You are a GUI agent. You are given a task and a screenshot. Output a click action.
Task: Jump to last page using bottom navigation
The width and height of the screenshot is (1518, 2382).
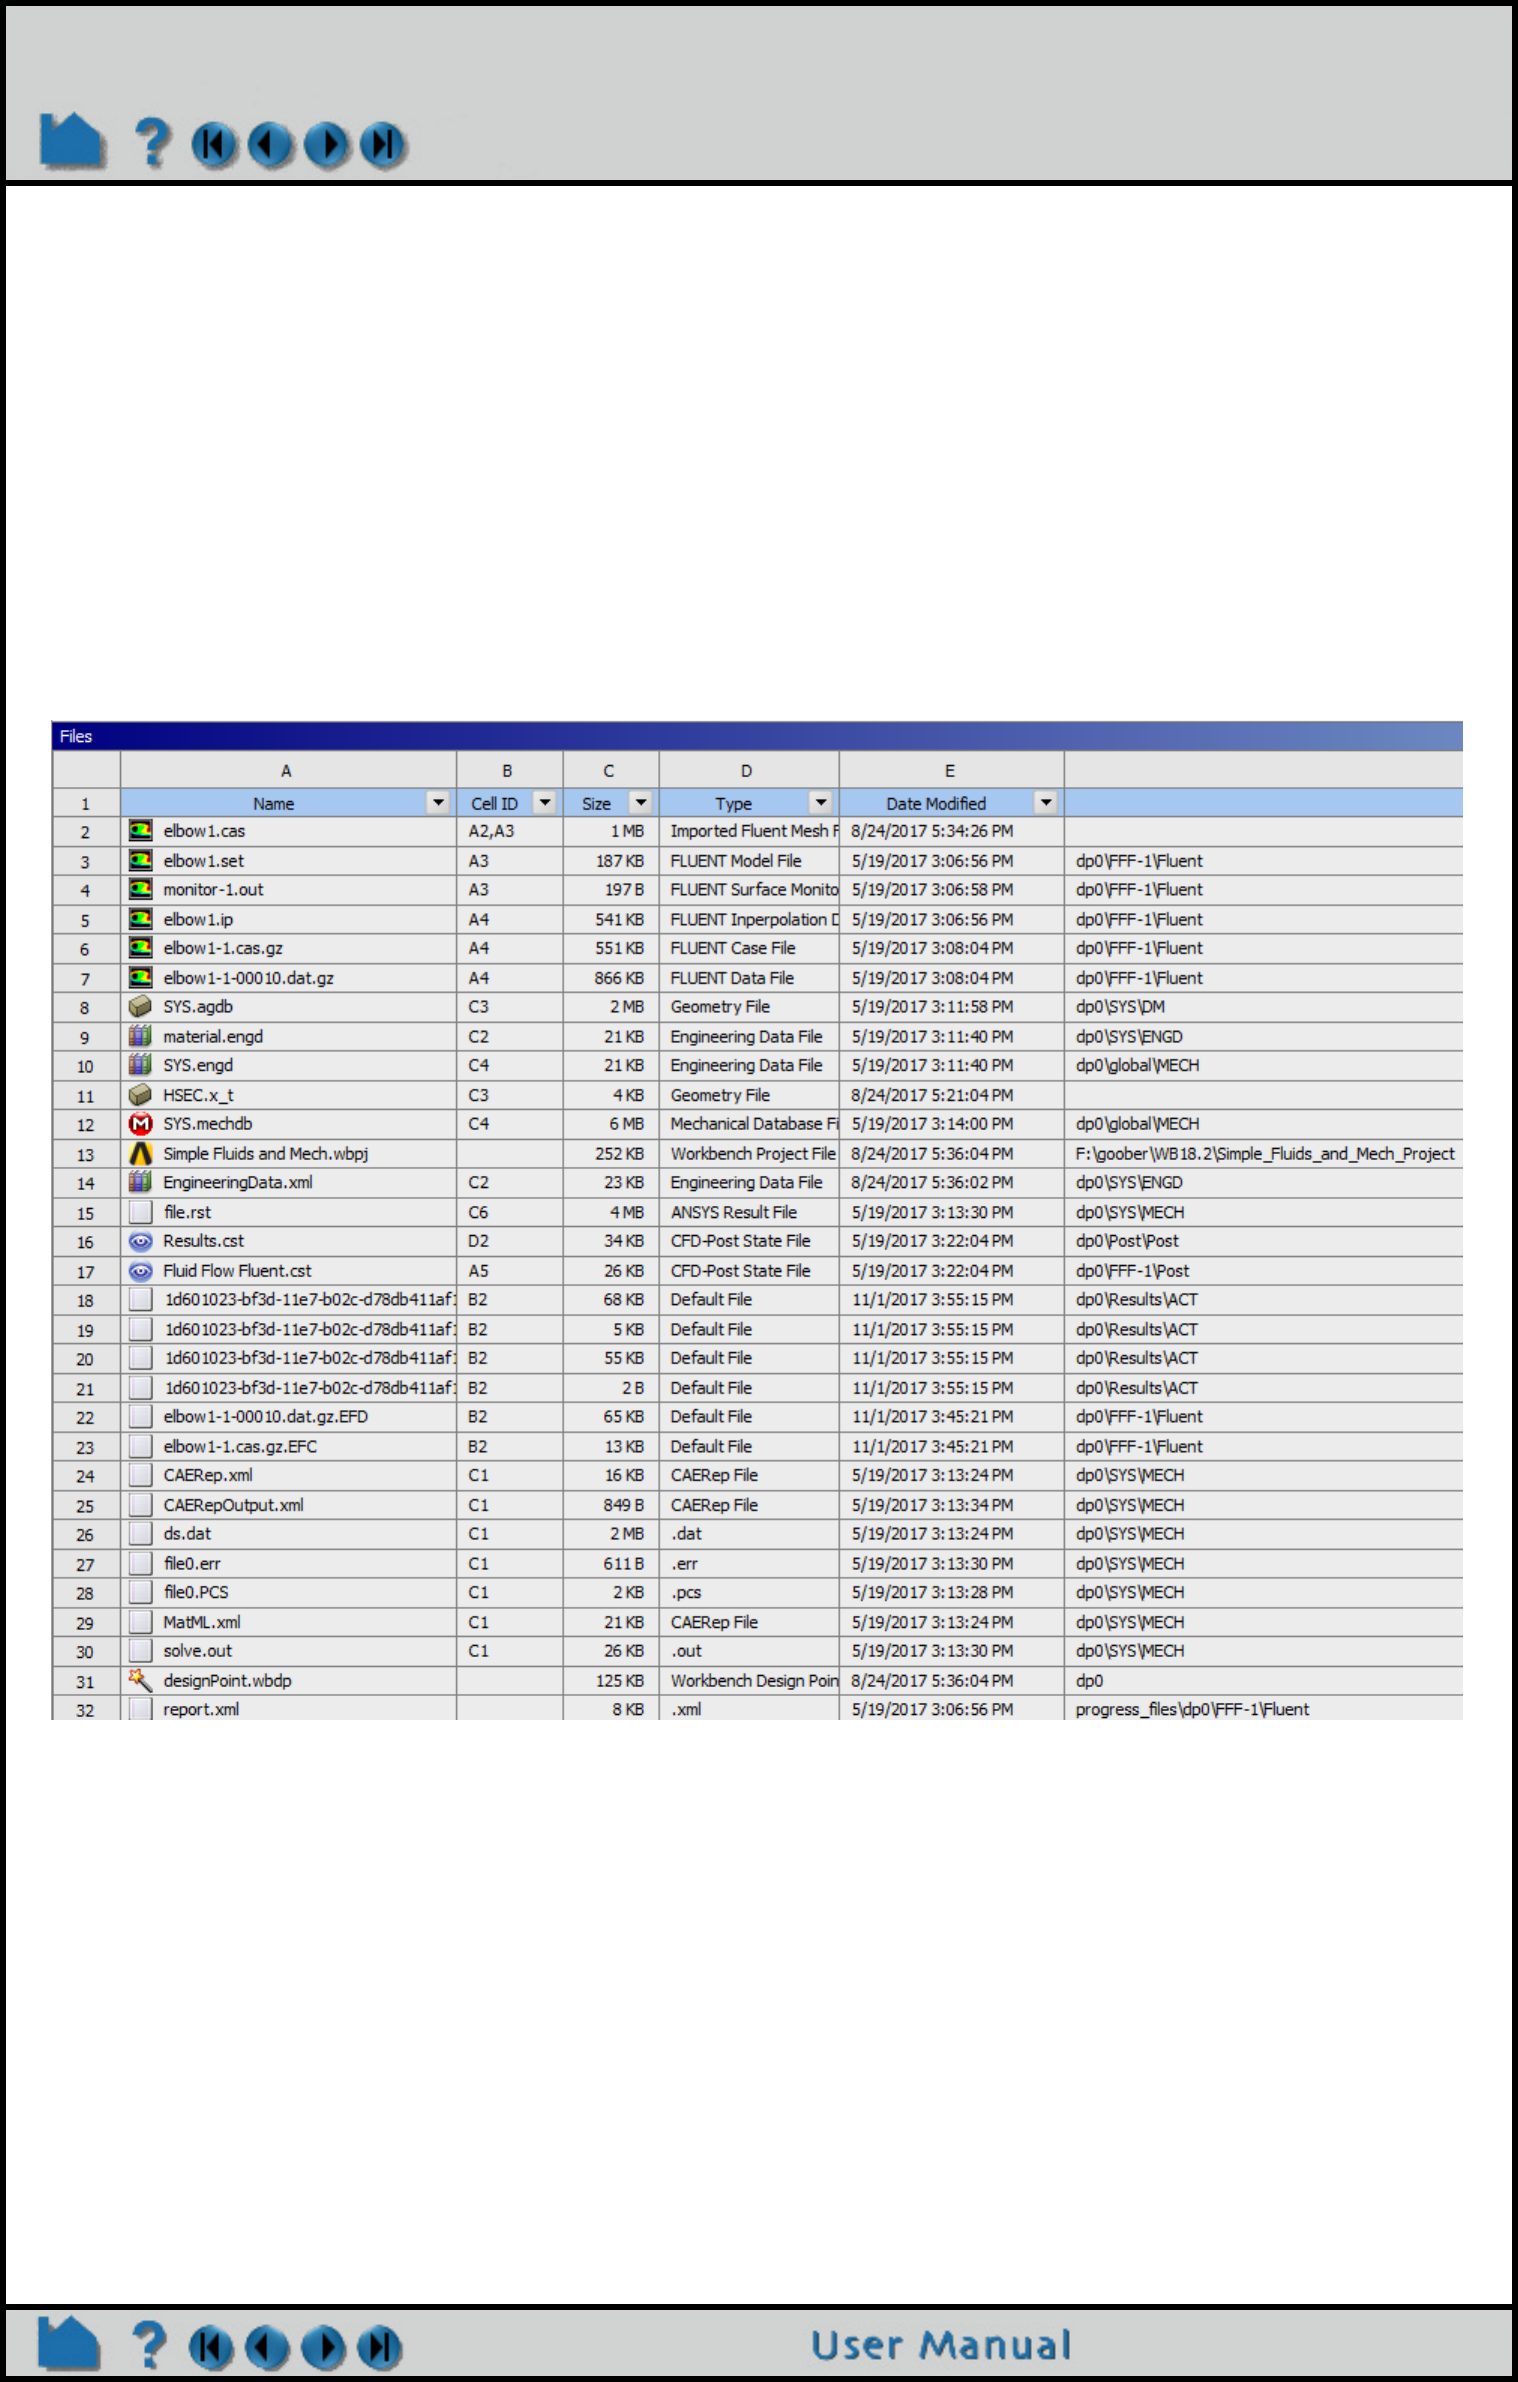click(x=380, y=2348)
